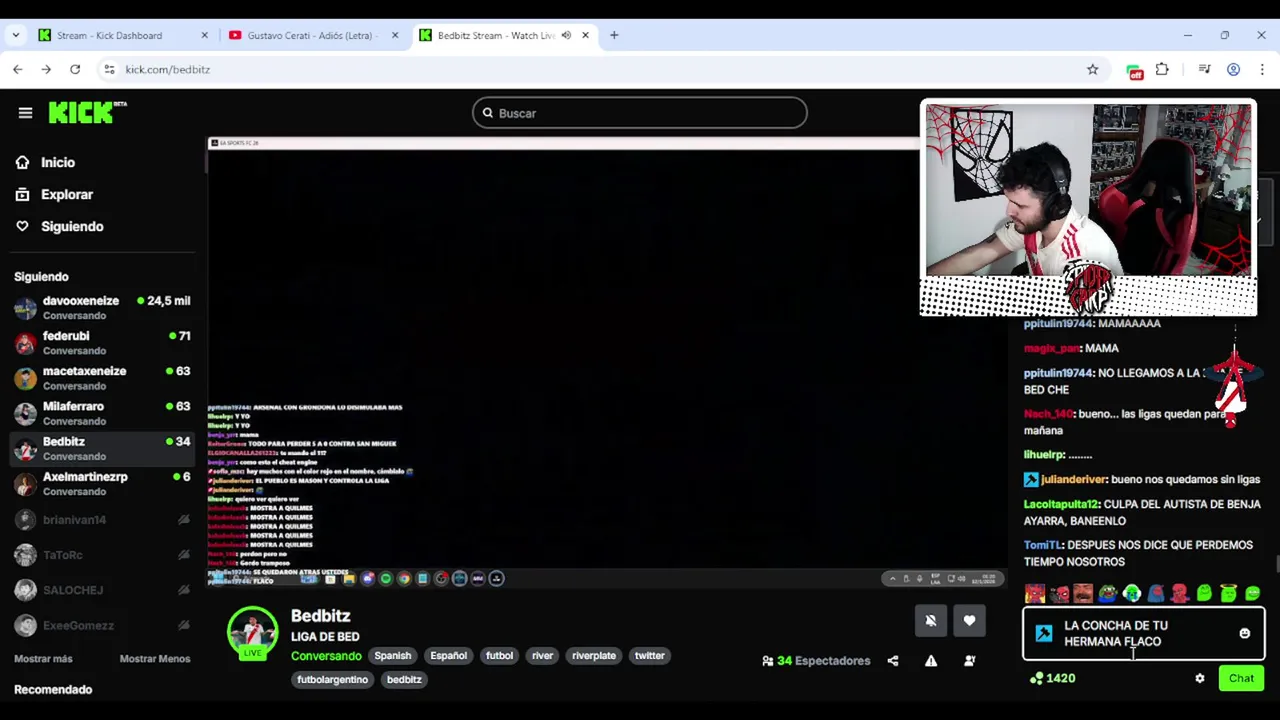Open the emoji picker in chat input
The height and width of the screenshot is (720, 1280).
click(x=1245, y=634)
